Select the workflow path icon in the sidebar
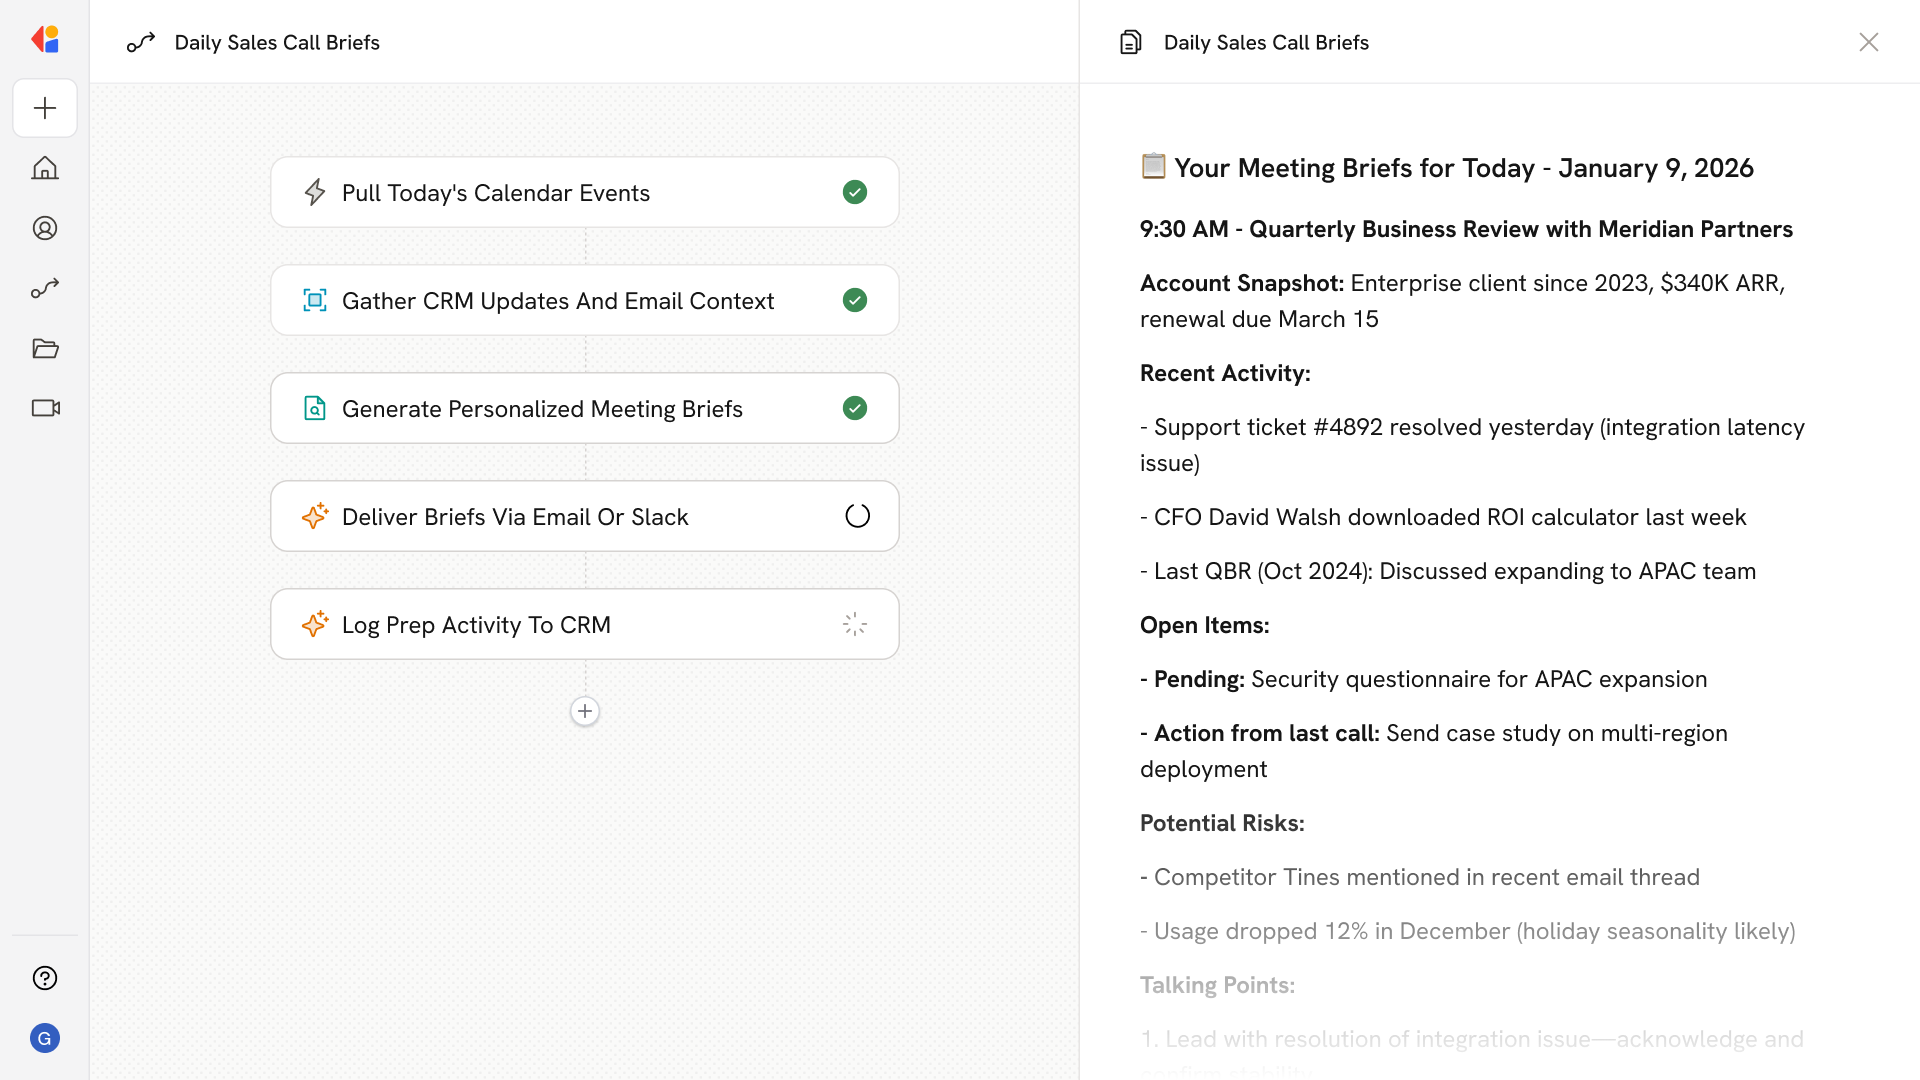This screenshot has width=1920, height=1080. 45,288
